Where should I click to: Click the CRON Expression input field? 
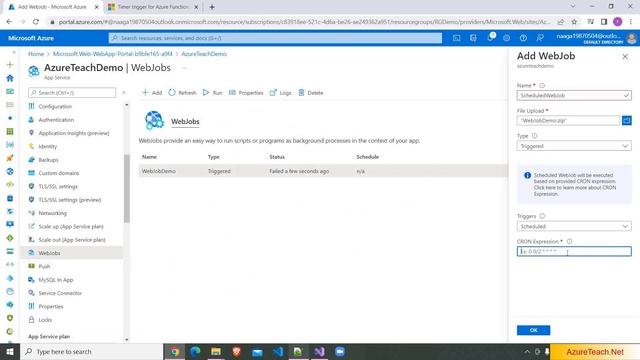click(x=574, y=251)
